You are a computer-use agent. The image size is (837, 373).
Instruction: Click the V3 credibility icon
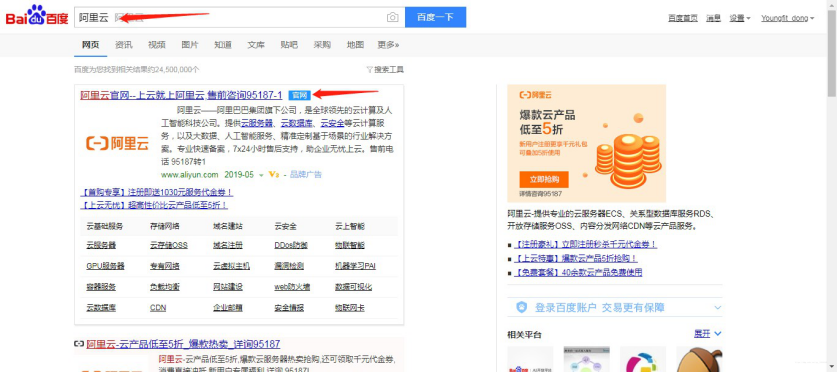pyautogui.click(x=274, y=174)
